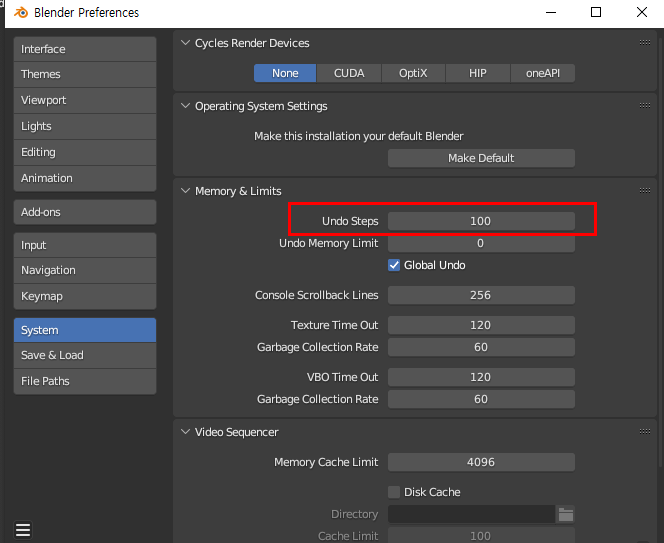The height and width of the screenshot is (543, 664).
Task: Open the Keymap preferences section
Action: [x=85, y=296]
